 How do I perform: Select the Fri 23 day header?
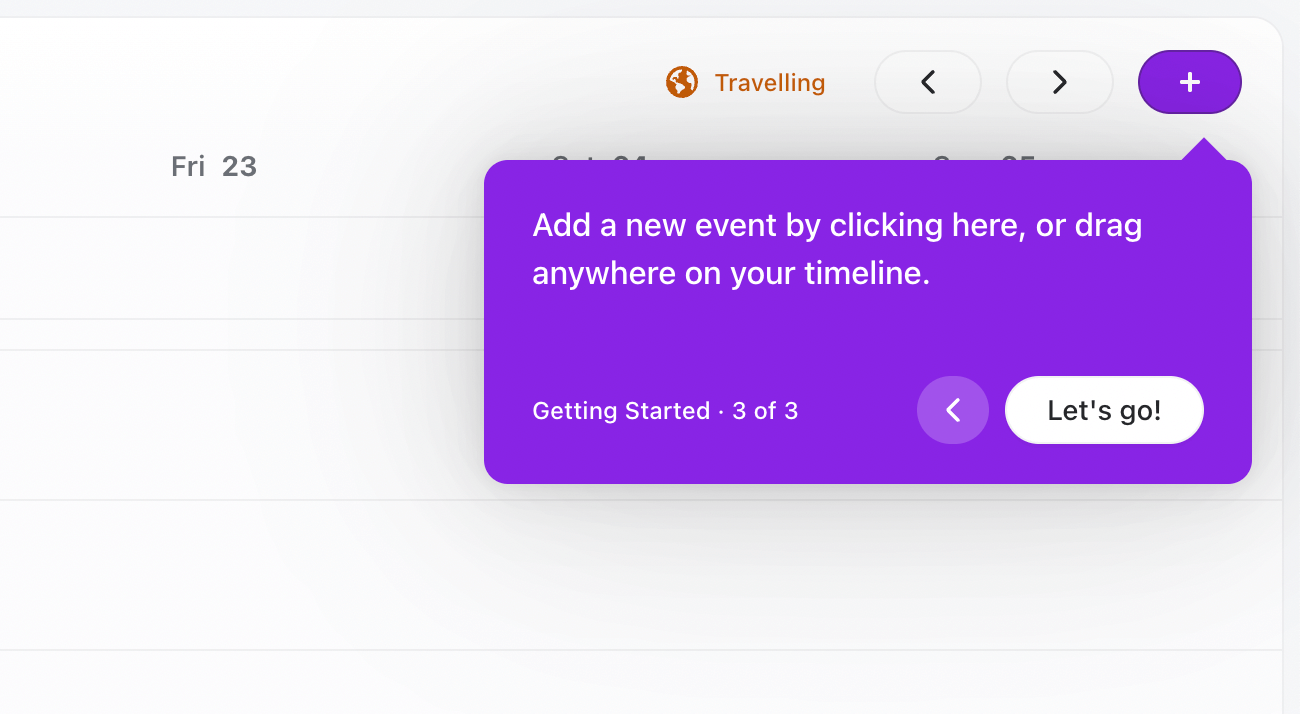point(214,166)
